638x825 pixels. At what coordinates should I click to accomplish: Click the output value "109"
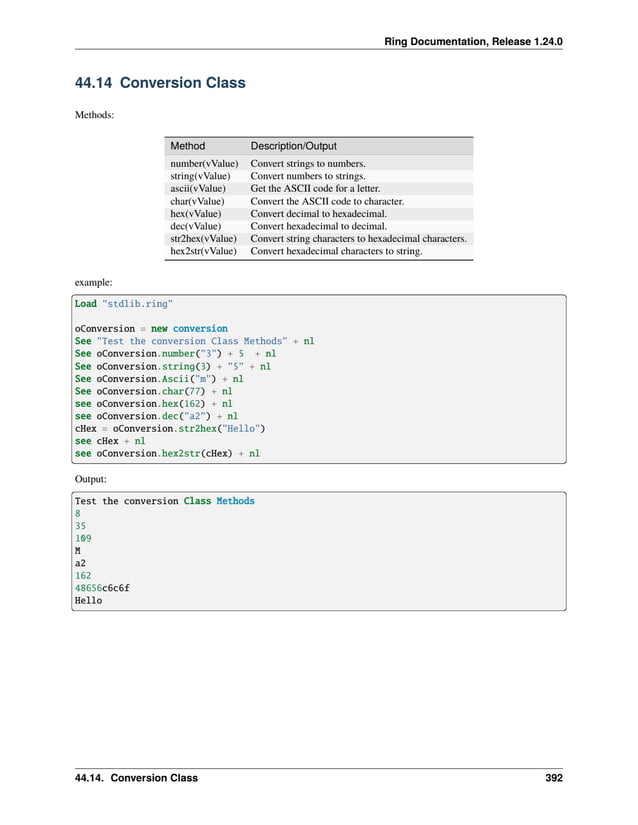pyautogui.click(x=83, y=538)
